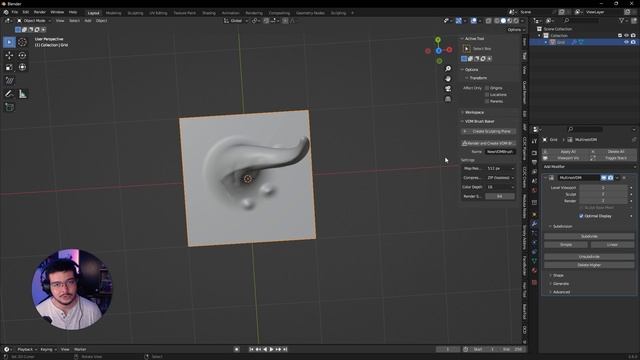The height and width of the screenshot is (360, 640).
Task: Expand the Generate subpanel
Action: (560, 284)
